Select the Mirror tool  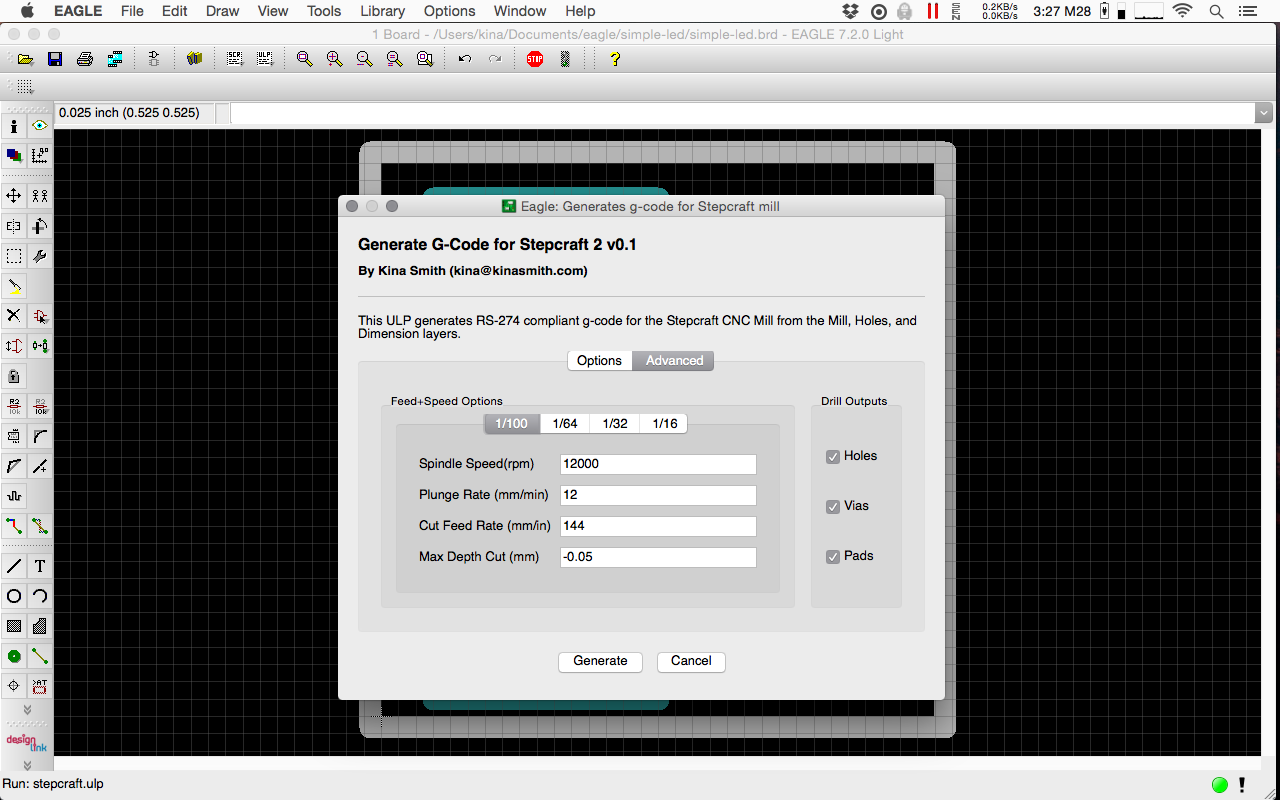click(x=14, y=226)
